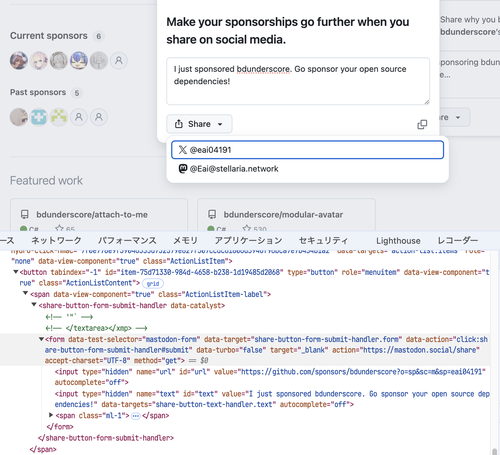Click the Featured work heading
The height and width of the screenshot is (455, 500).
(x=46, y=181)
